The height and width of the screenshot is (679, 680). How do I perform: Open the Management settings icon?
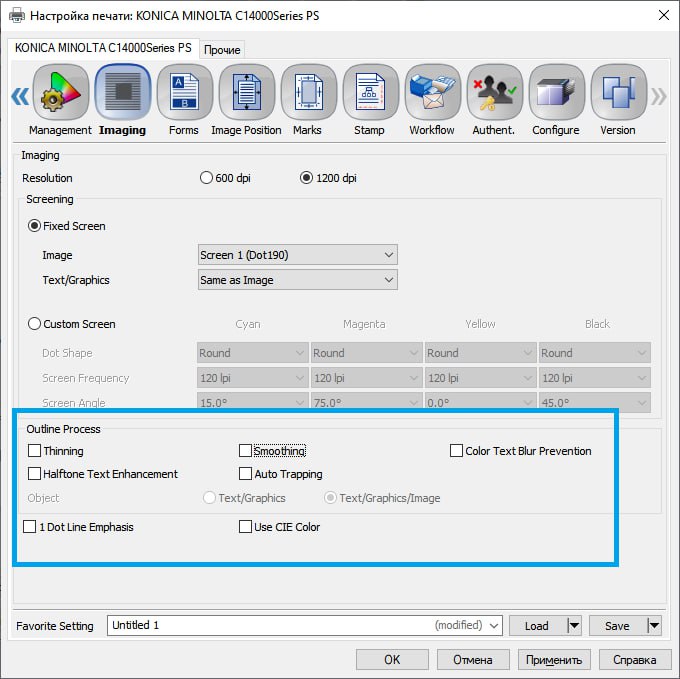(61, 92)
